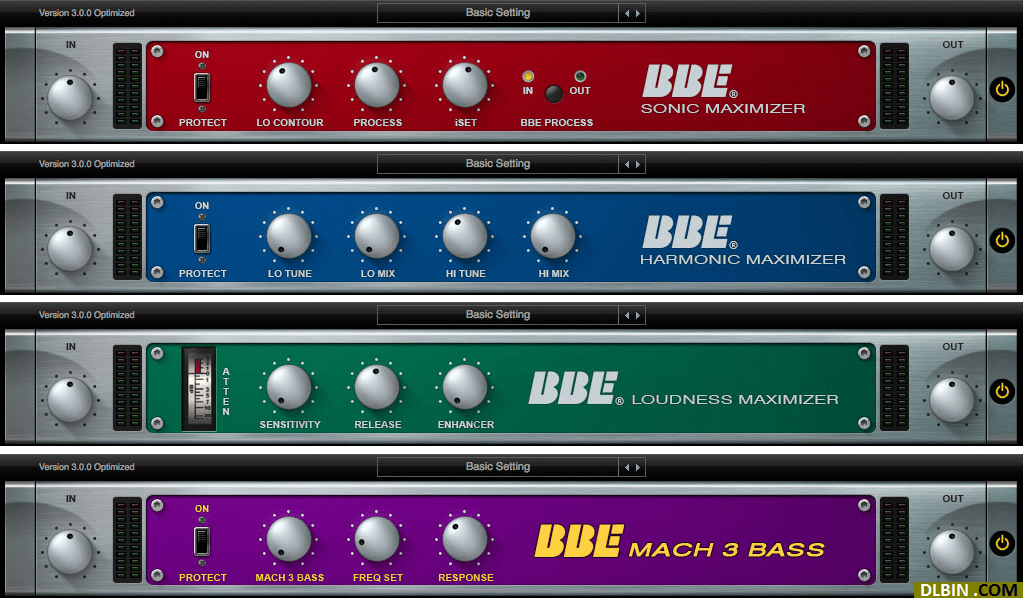Select previous preset on Mach 3 Bass
Screen dimensions: 1023x598
[x=627, y=468]
